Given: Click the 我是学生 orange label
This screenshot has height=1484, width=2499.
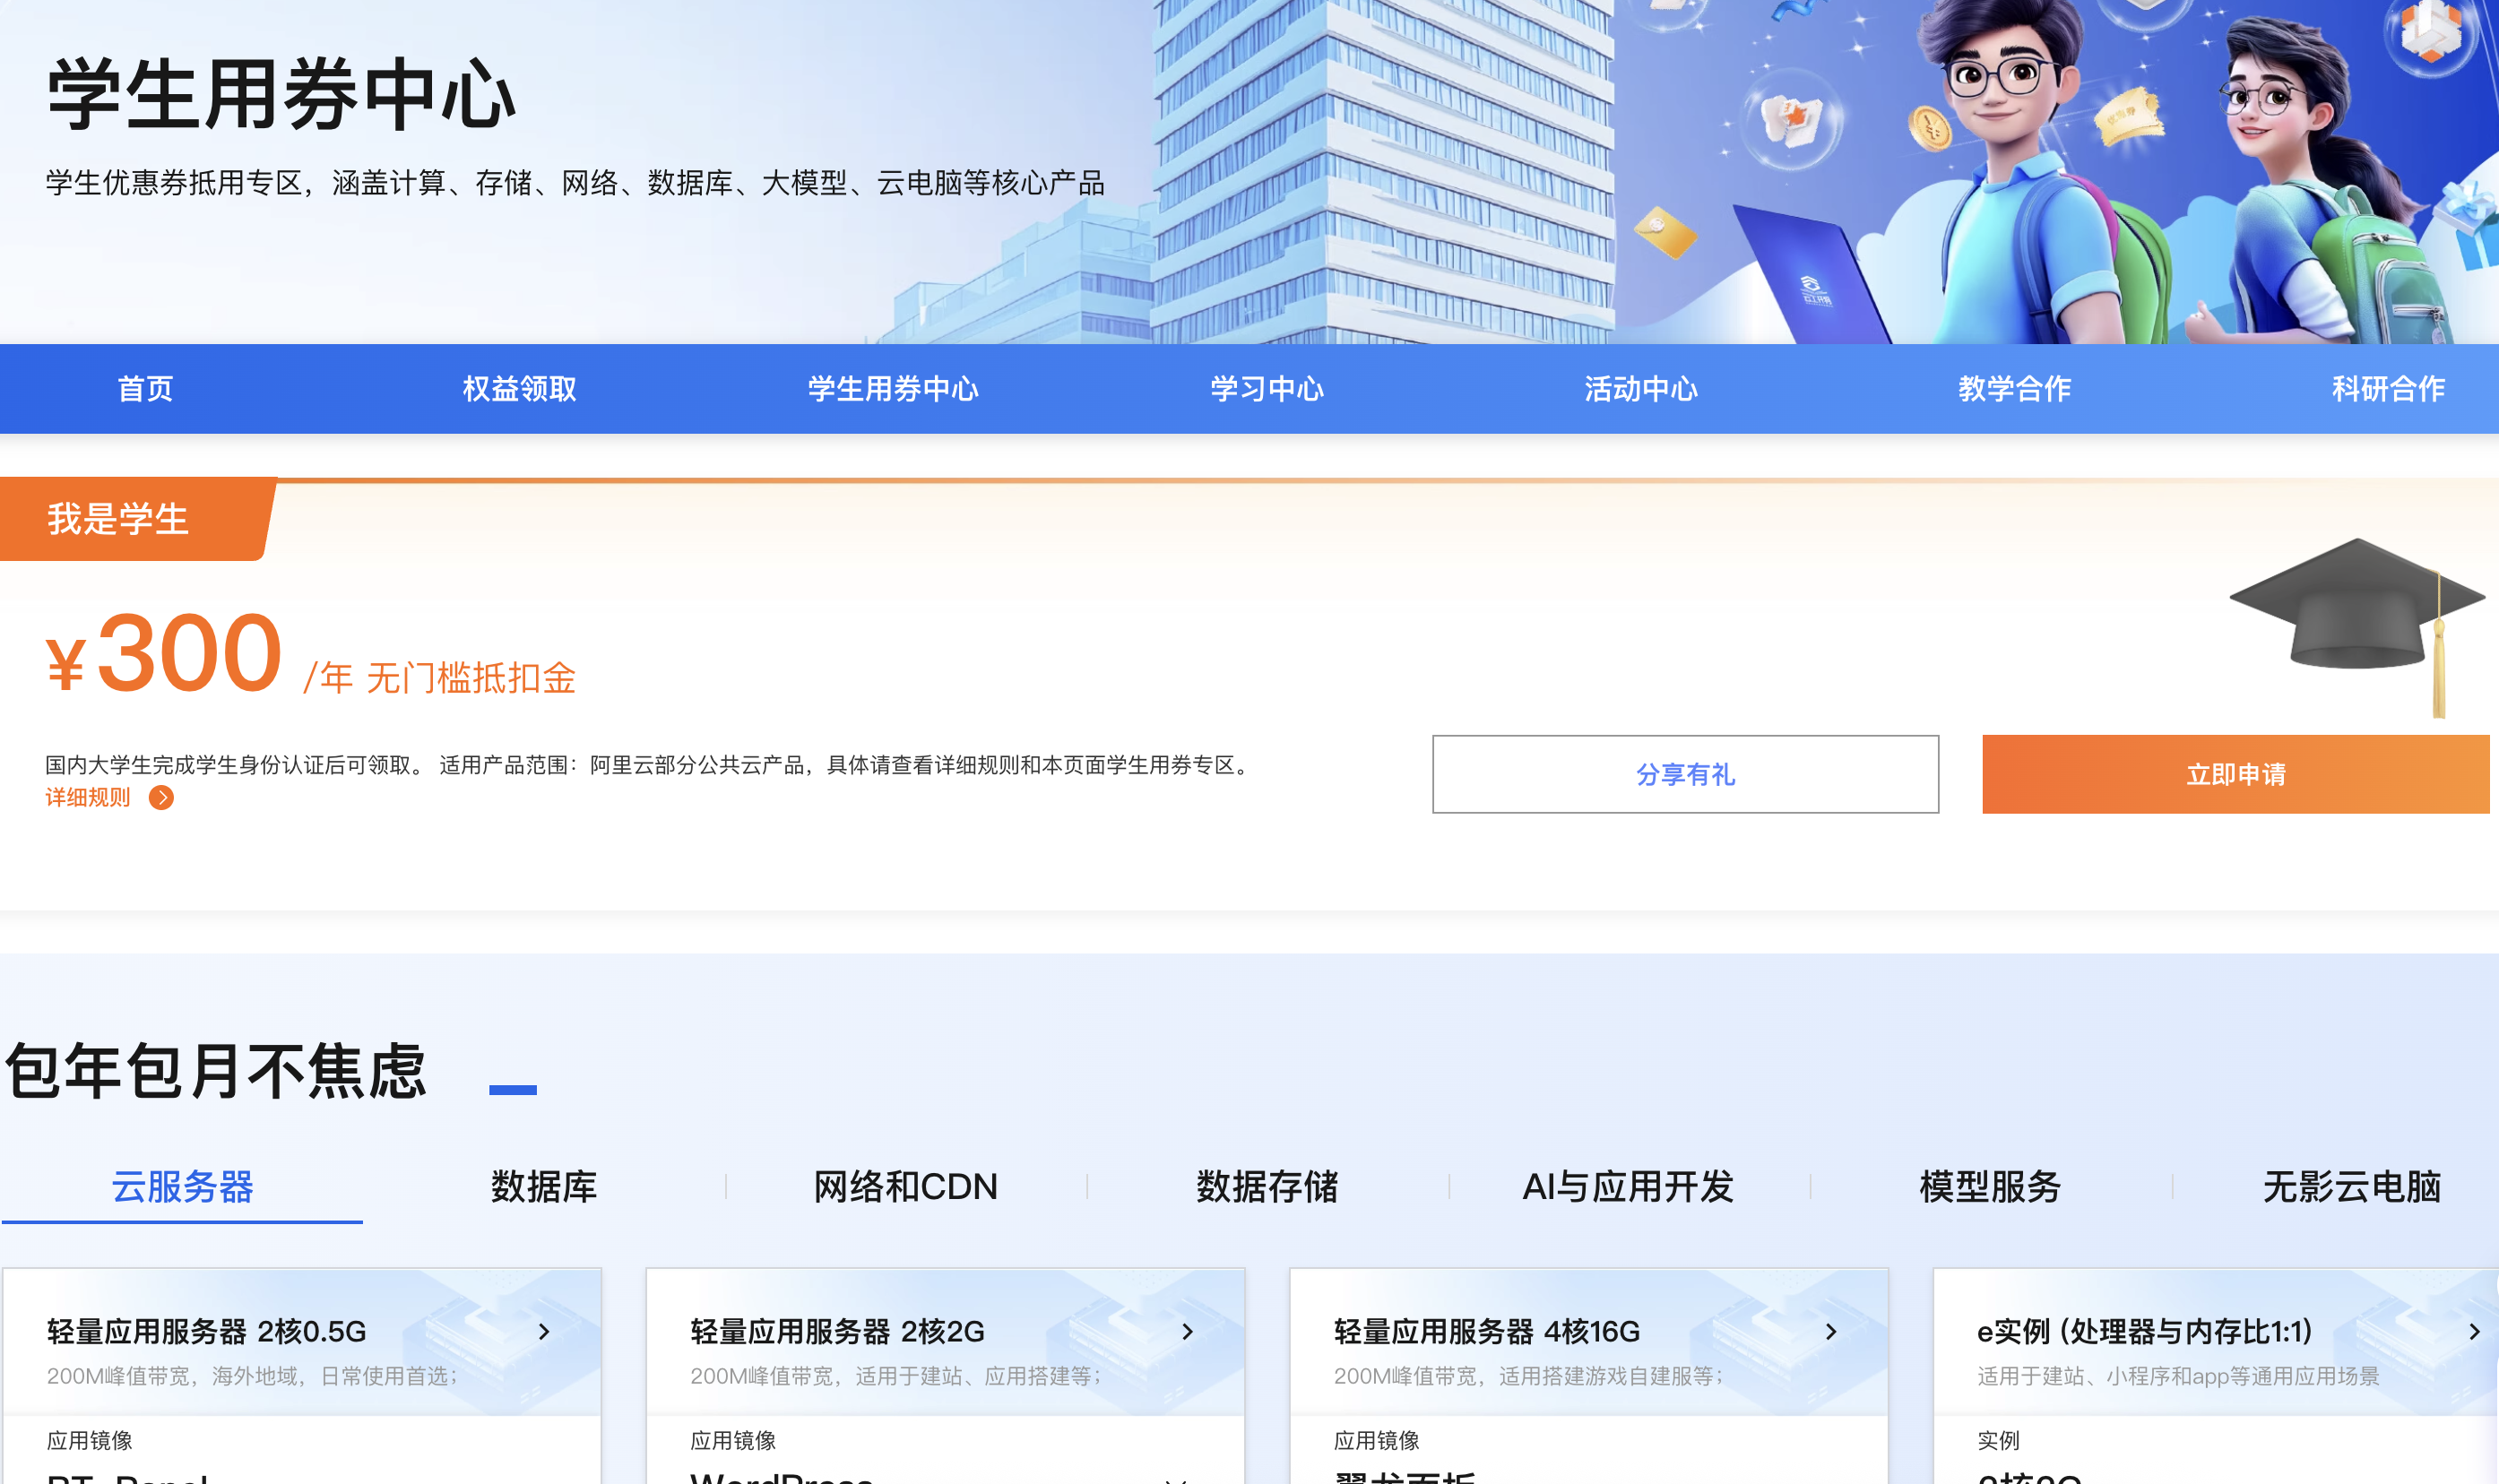Looking at the screenshot, I should click(x=118, y=519).
